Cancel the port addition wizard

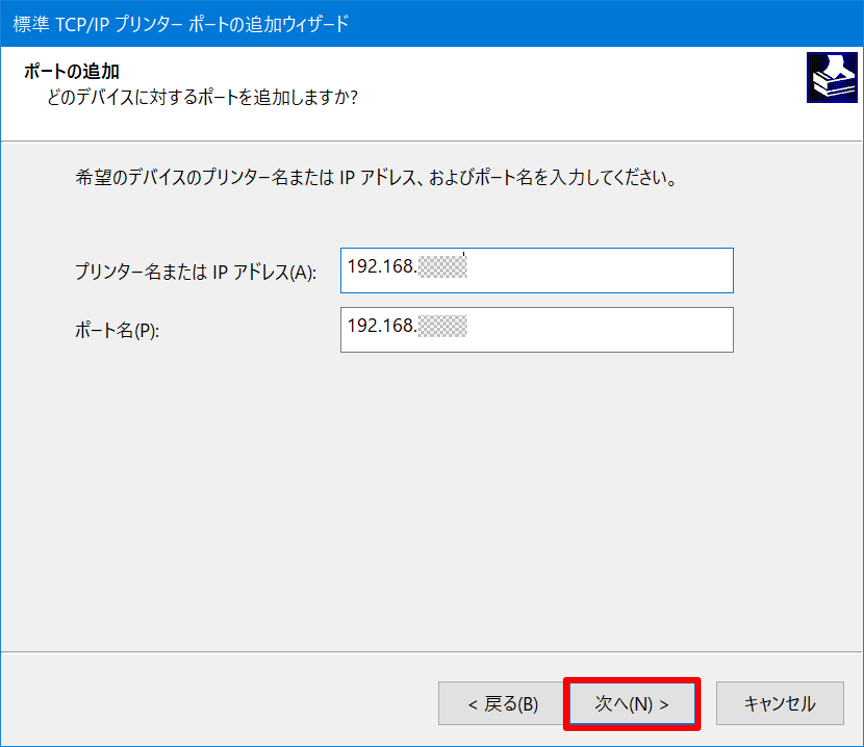click(781, 703)
